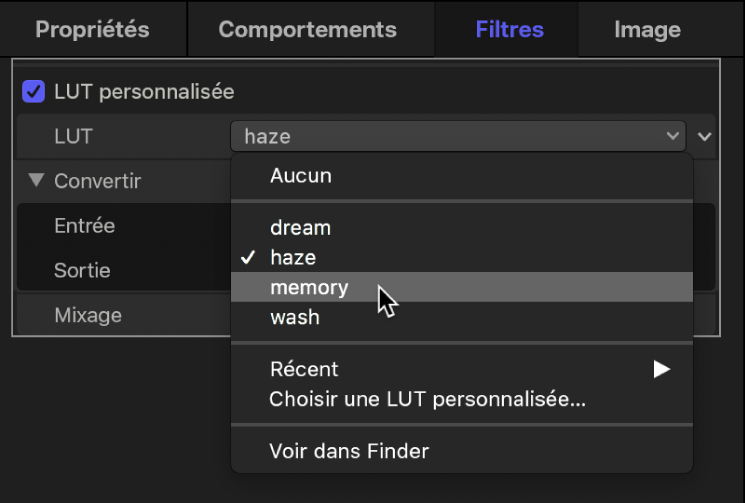Pick the memory LUT preset
The image size is (745, 503).
pos(309,288)
